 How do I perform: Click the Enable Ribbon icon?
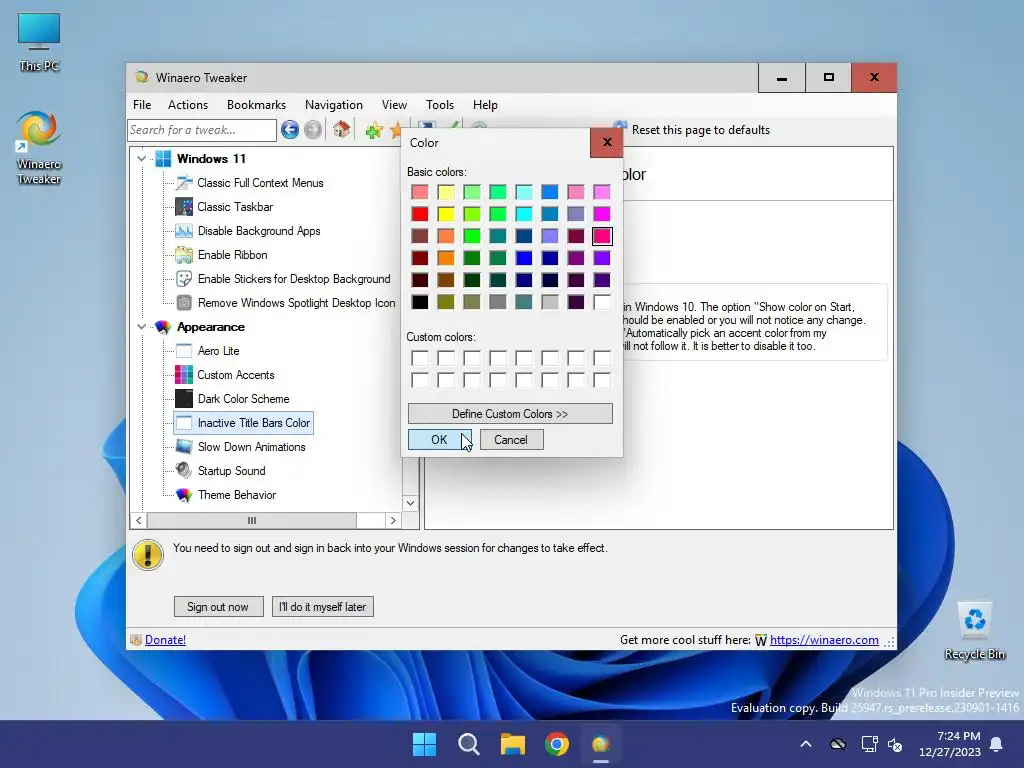point(184,255)
